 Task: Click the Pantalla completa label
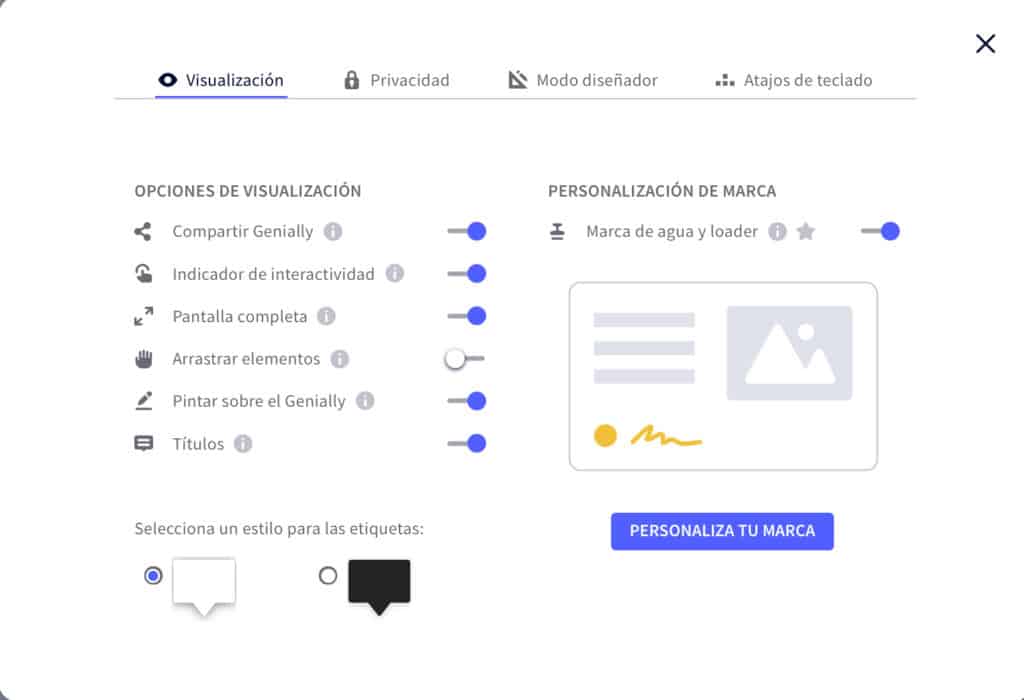tap(240, 316)
